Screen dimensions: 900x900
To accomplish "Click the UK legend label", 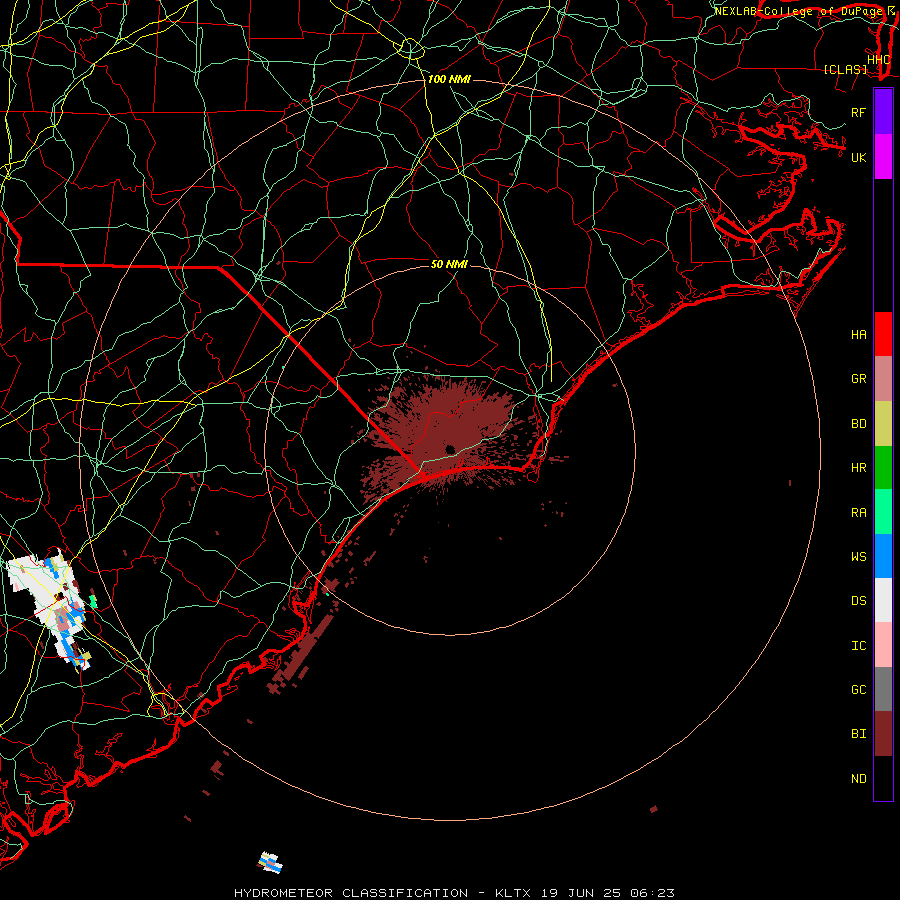I will [x=858, y=157].
